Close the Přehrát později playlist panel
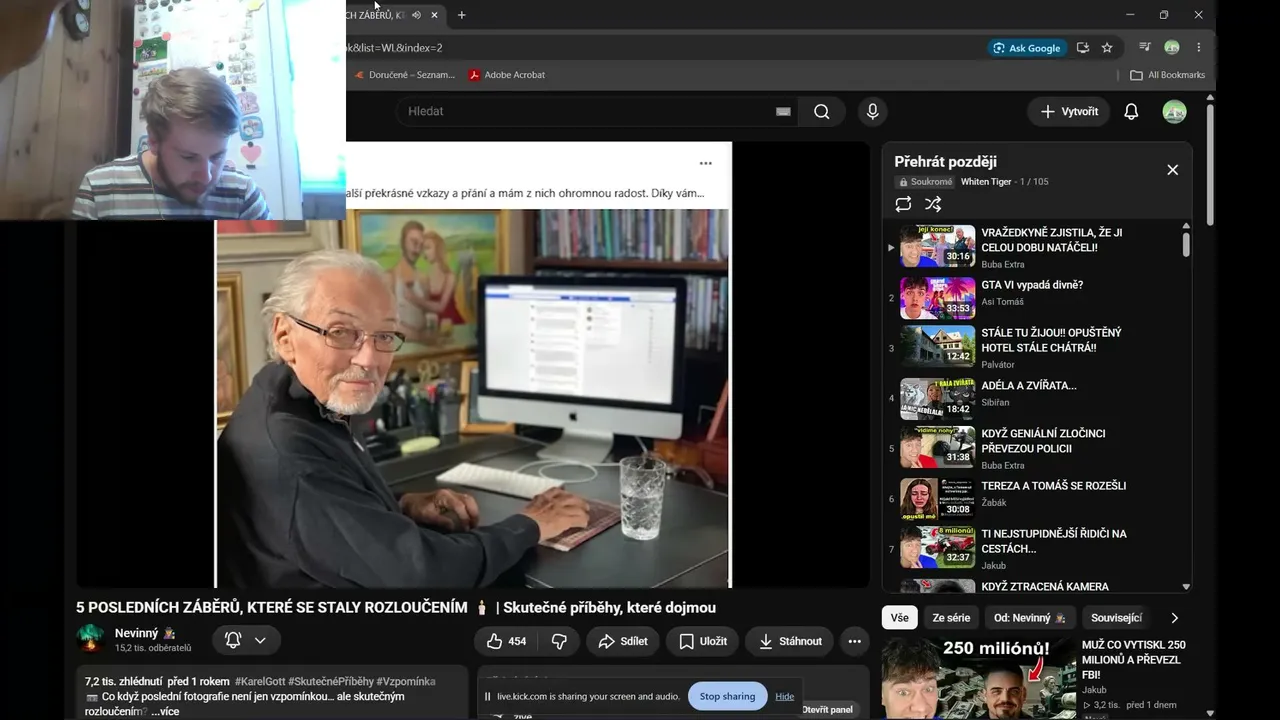Image resolution: width=1280 pixels, height=720 pixels. tap(1173, 170)
